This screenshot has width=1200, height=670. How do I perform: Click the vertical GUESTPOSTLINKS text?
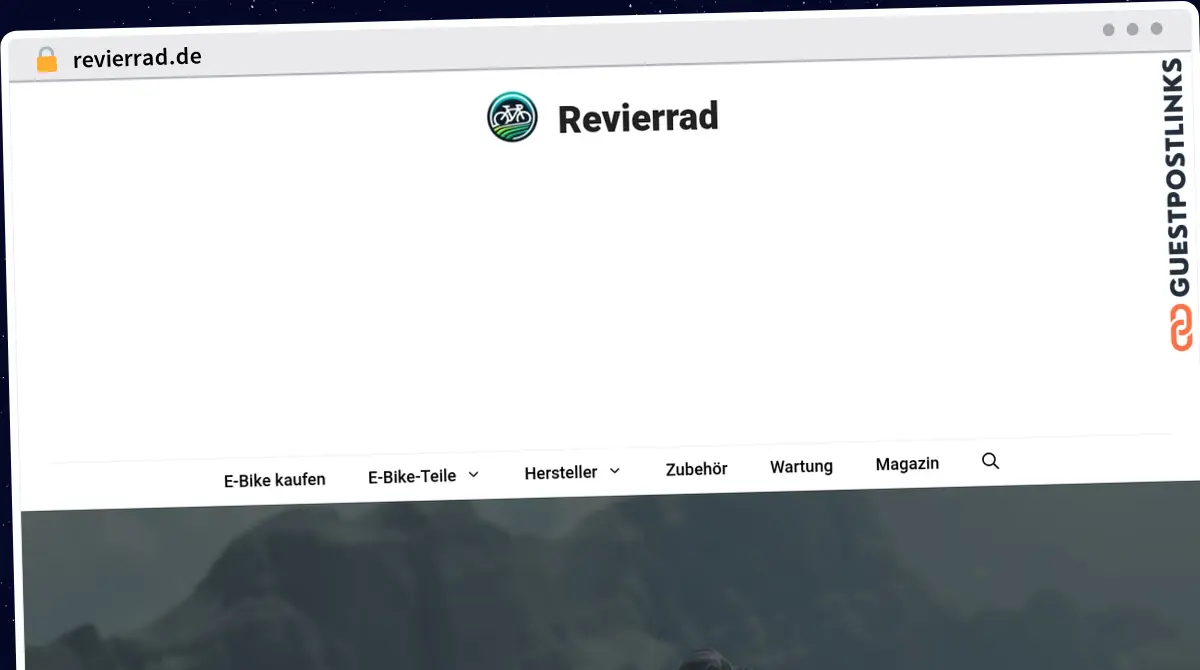tap(1179, 178)
